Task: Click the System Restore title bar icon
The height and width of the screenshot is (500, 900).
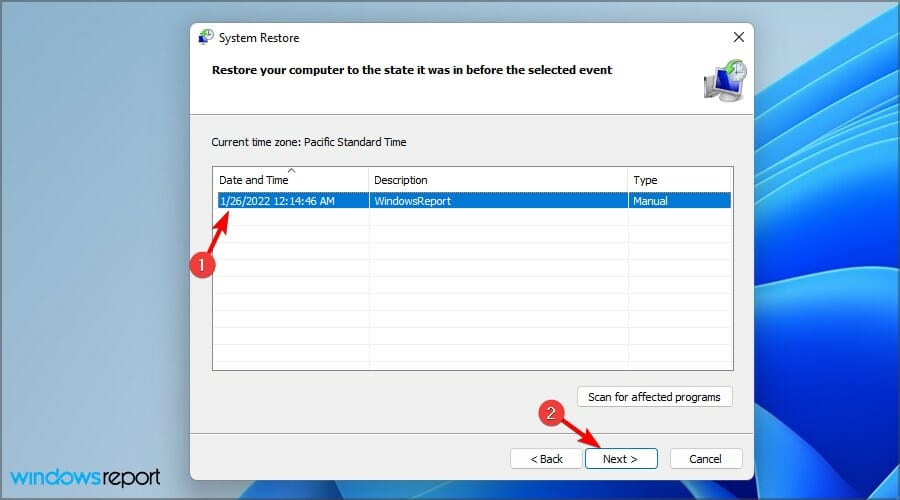Action: 205,37
